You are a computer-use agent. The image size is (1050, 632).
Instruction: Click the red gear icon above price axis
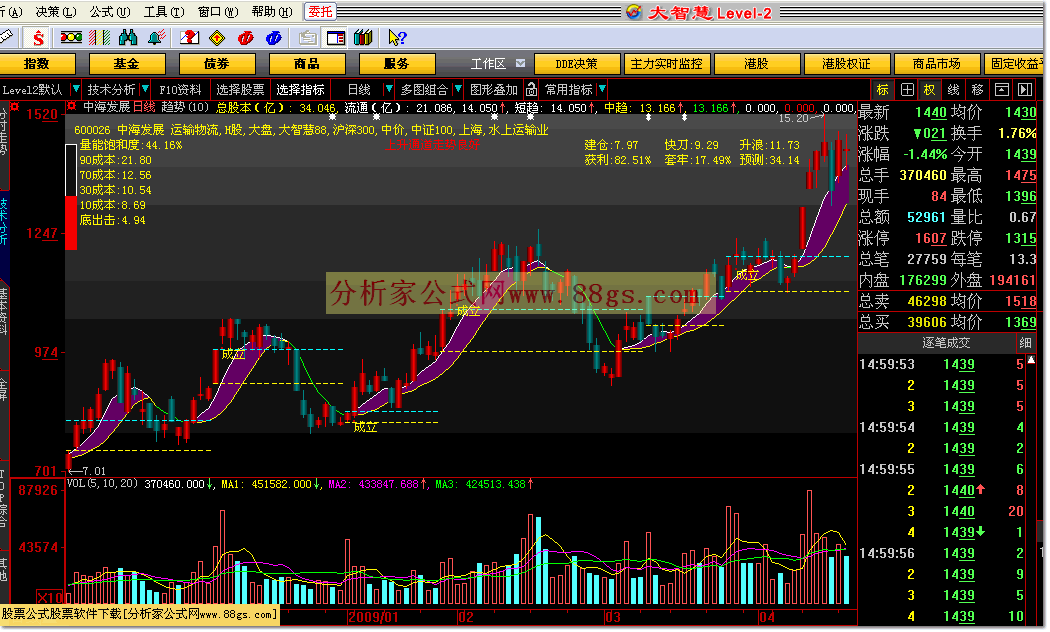15,106
